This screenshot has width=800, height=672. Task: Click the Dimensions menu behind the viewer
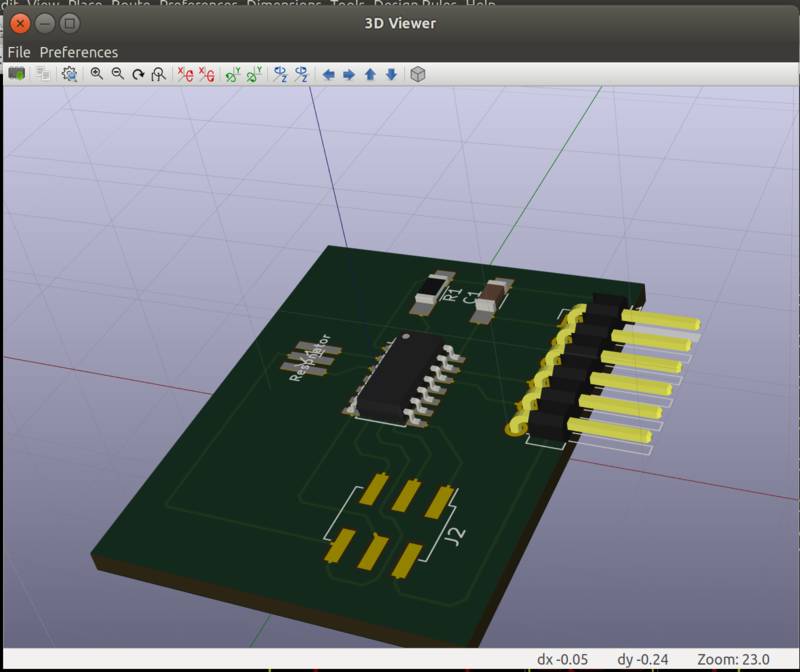[x=287, y=5]
